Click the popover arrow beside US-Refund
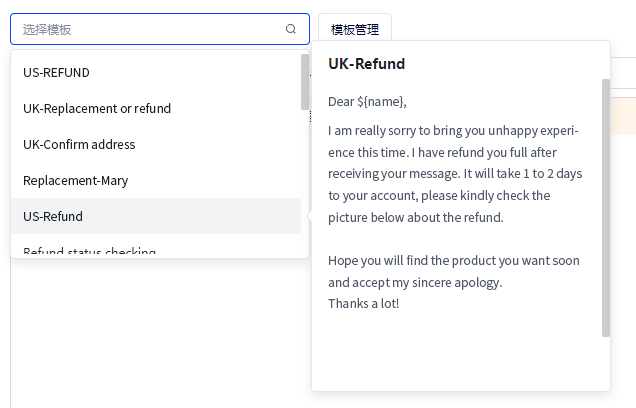This screenshot has height=408, width=636. (308, 216)
